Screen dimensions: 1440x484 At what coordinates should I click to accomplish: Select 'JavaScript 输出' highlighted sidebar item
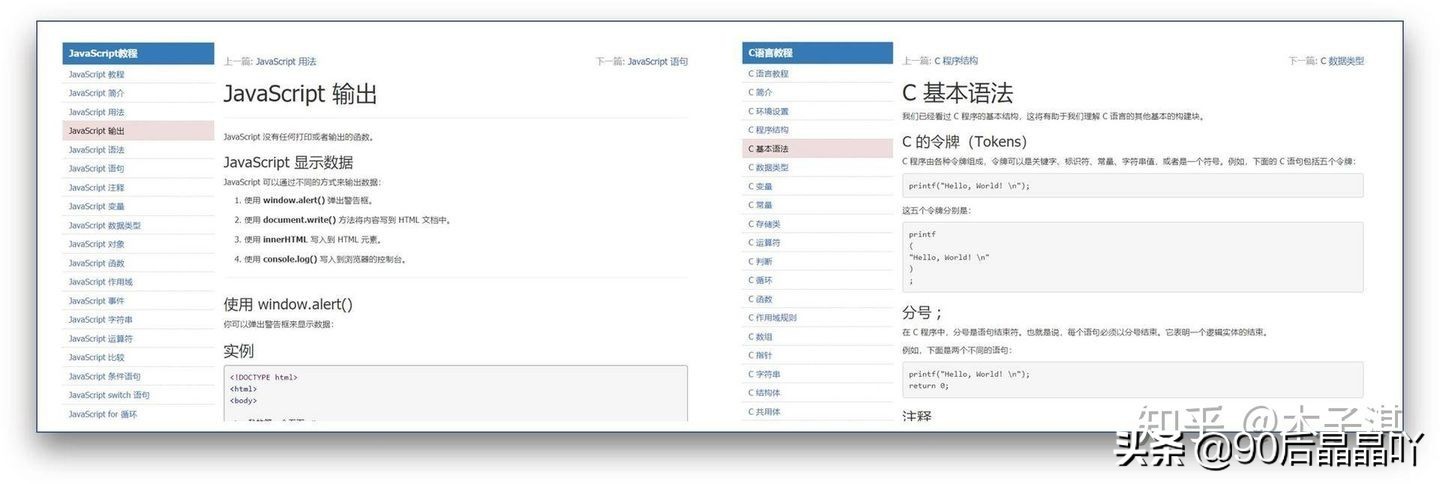[97, 131]
